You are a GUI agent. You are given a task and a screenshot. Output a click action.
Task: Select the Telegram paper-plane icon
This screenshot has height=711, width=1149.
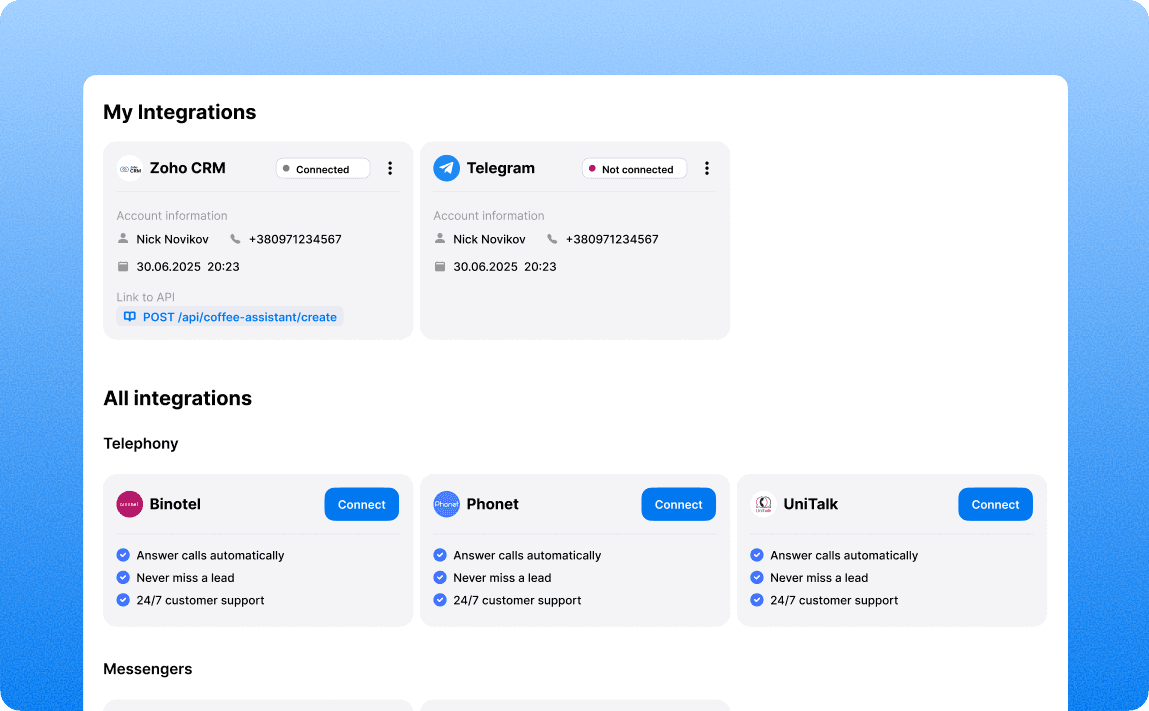pos(446,168)
